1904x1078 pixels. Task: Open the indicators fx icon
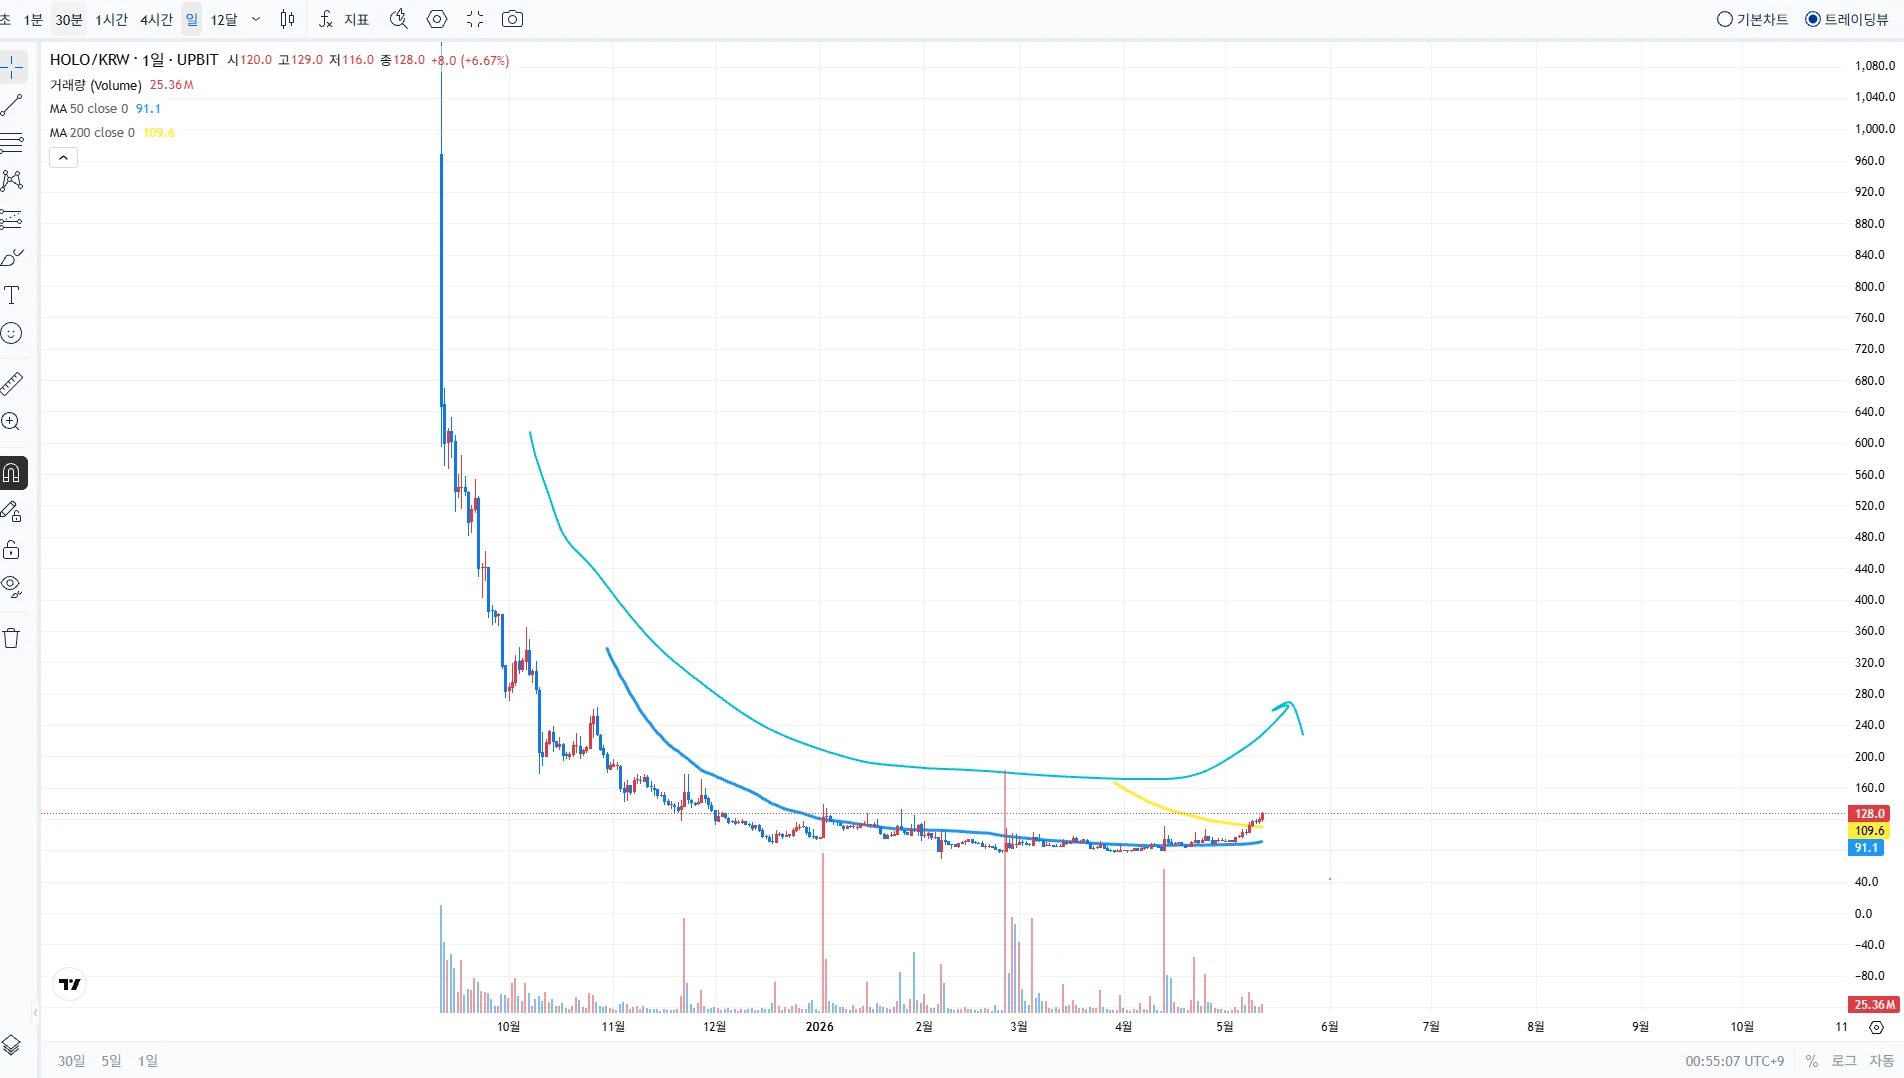point(325,19)
